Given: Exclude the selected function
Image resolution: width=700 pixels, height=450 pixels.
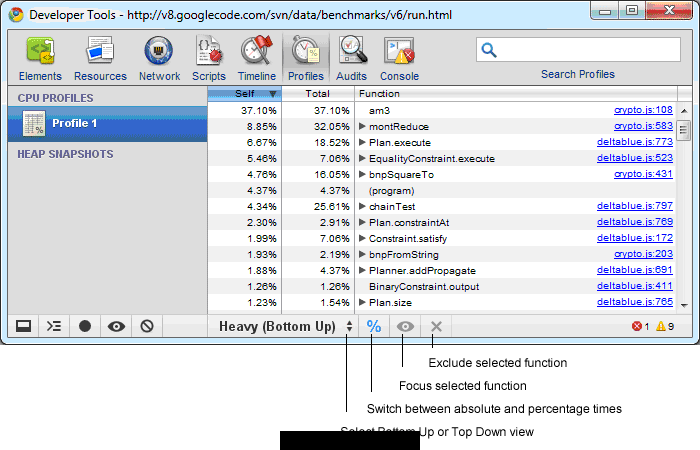Looking at the screenshot, I should (436, 326).
